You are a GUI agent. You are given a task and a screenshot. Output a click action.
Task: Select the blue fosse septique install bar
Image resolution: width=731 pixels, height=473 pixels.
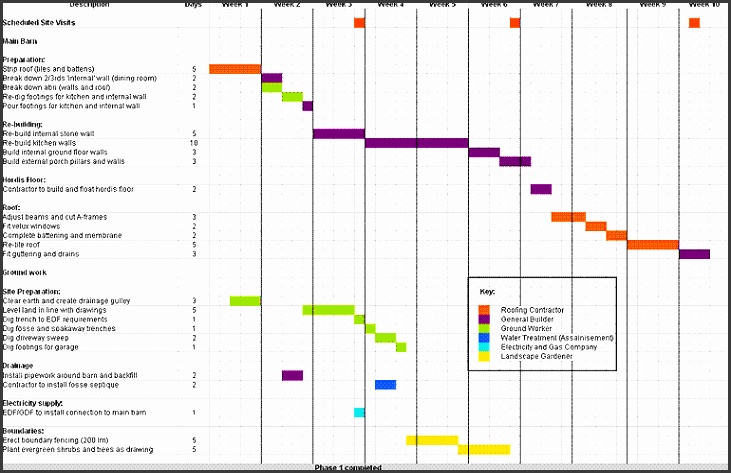tap(386, 385)
